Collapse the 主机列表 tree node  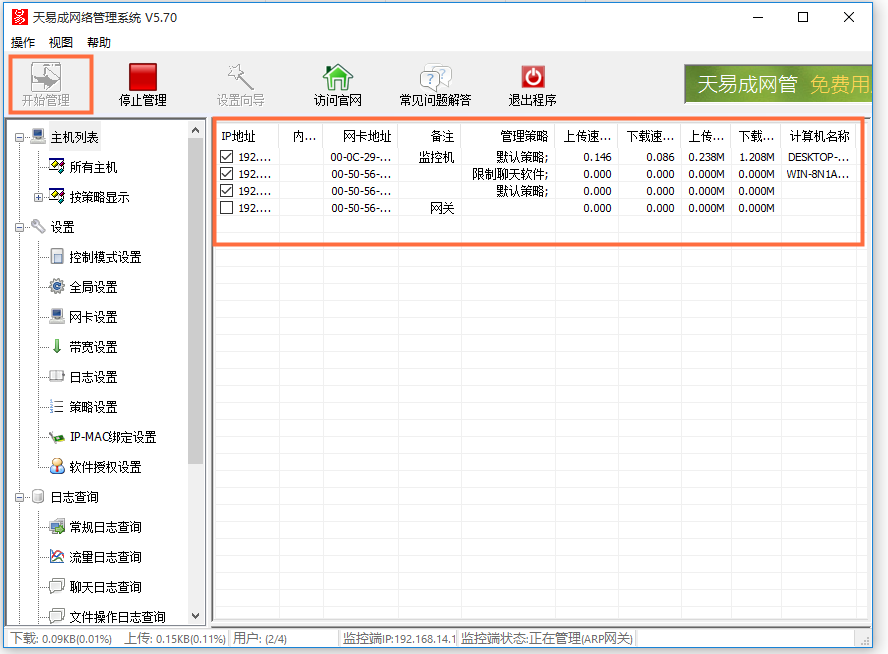coord(20,137)
